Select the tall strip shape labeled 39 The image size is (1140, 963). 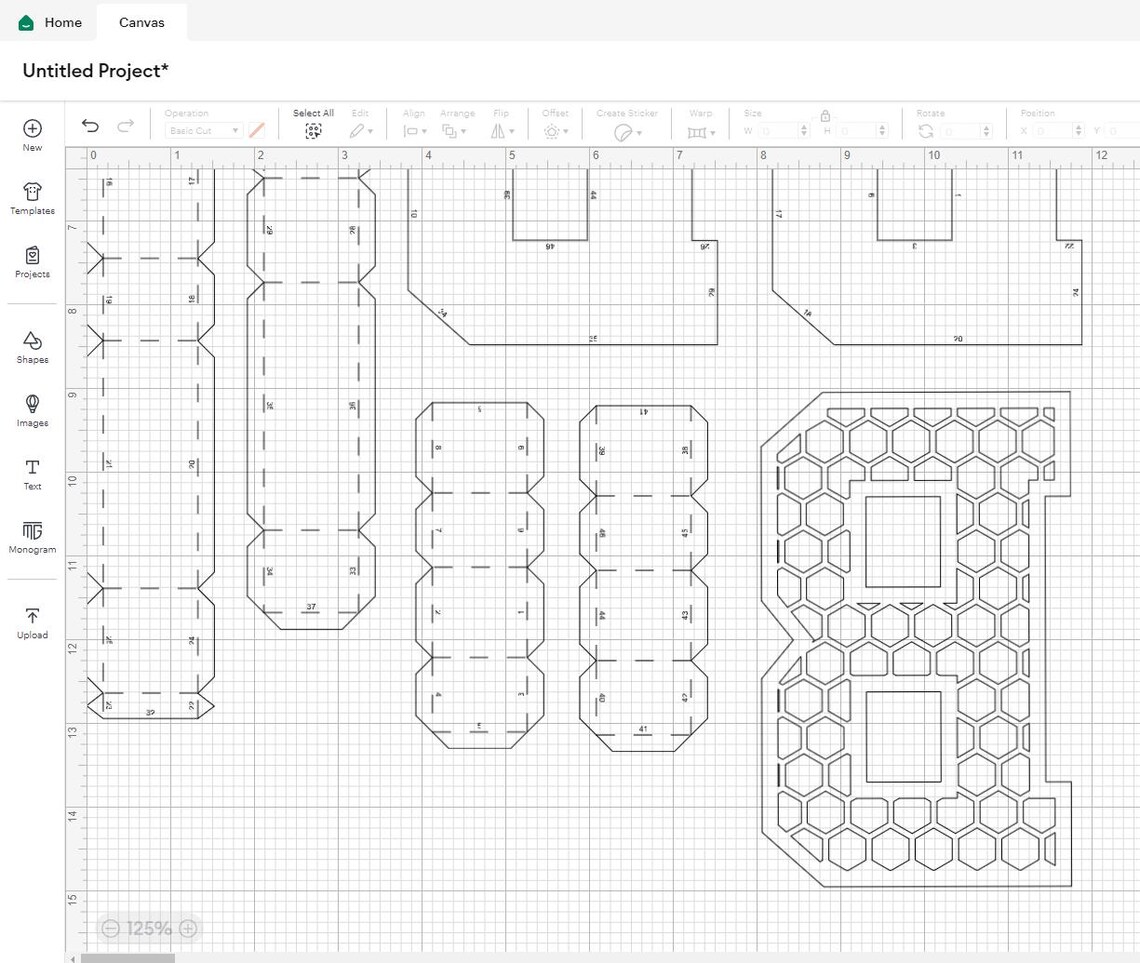(x=150, y=443)
